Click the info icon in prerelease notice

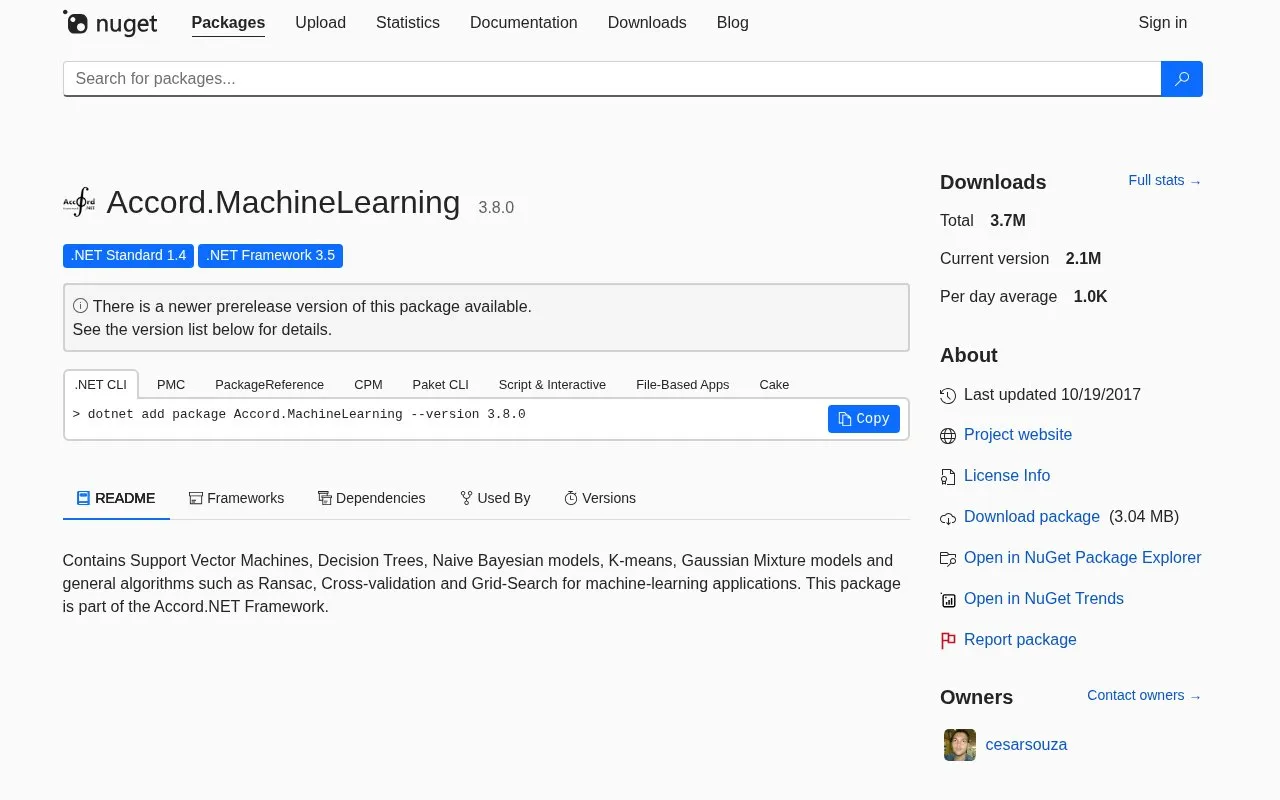80,306
